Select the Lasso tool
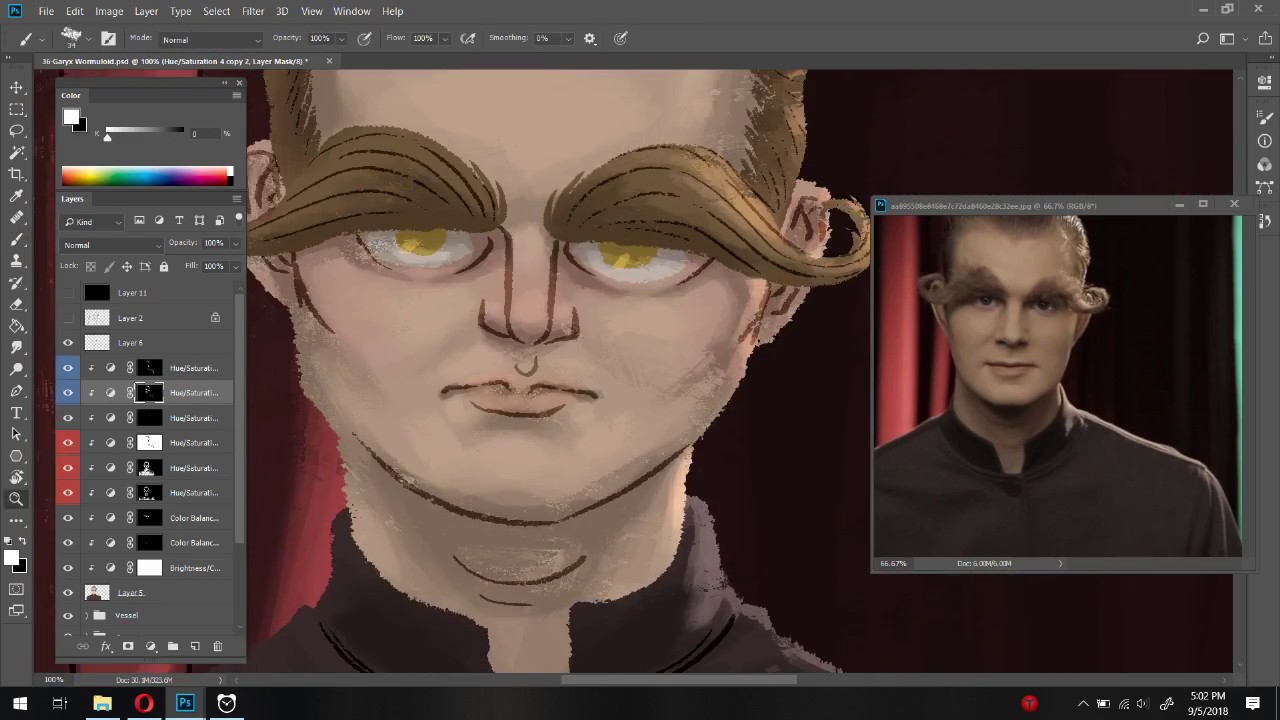Screen dimensions: 1280x720 click(x=17, y=131)
